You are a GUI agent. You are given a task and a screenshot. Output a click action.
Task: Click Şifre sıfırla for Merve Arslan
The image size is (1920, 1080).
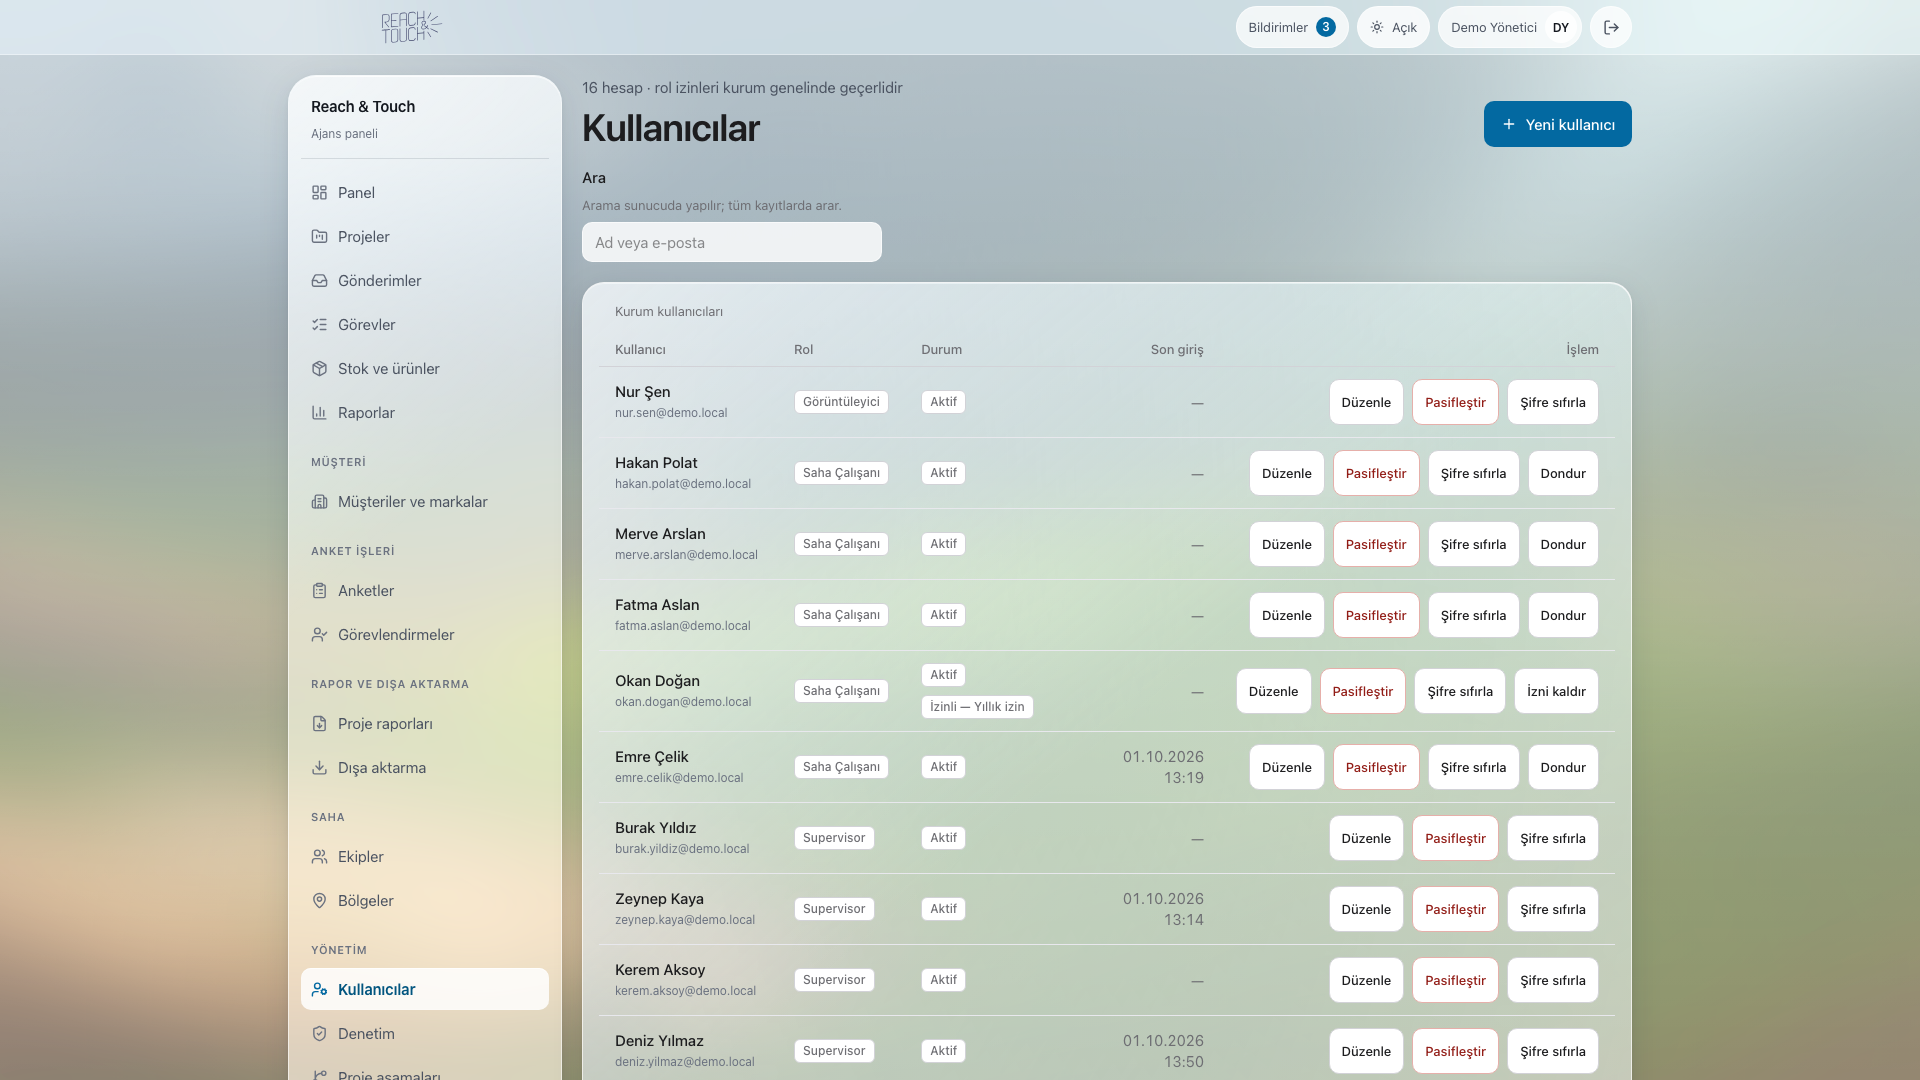coord(1473,544)
